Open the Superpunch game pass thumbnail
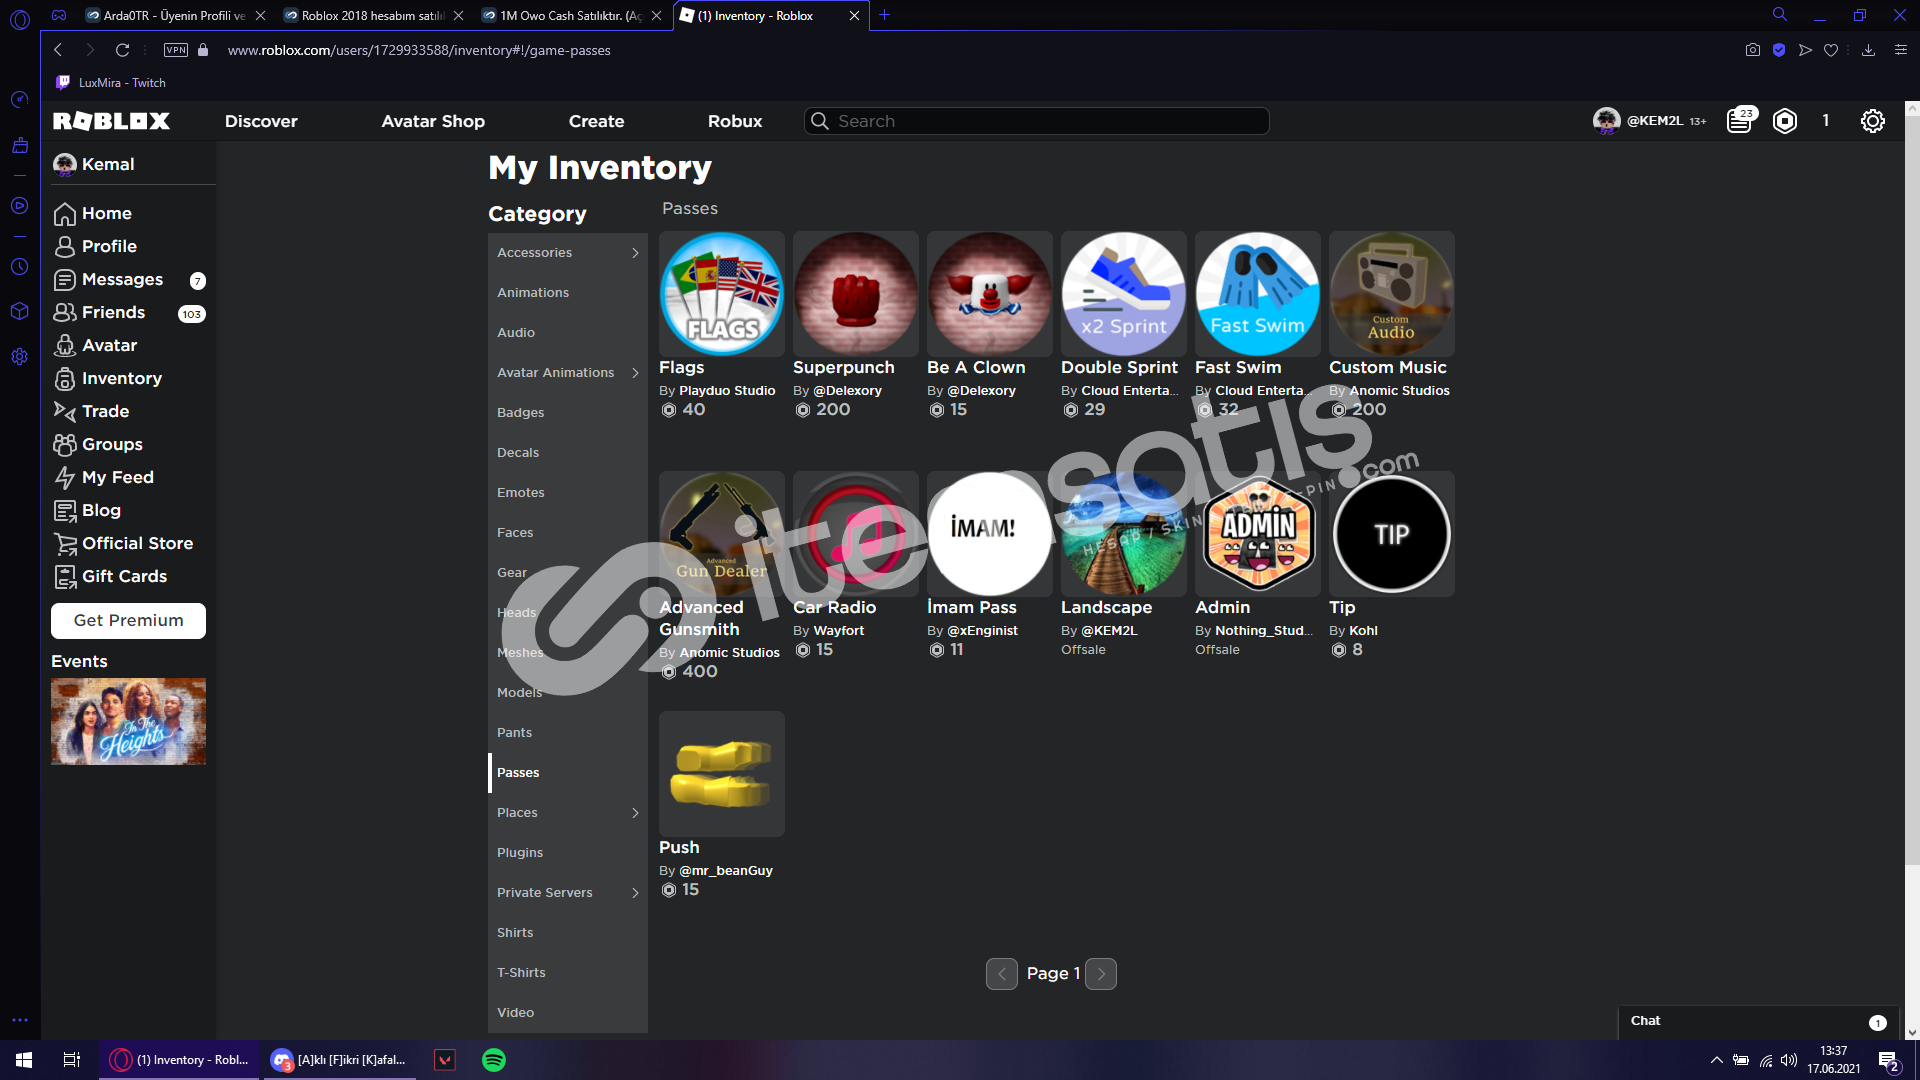1920x1080 pixels. coord(856,294)
